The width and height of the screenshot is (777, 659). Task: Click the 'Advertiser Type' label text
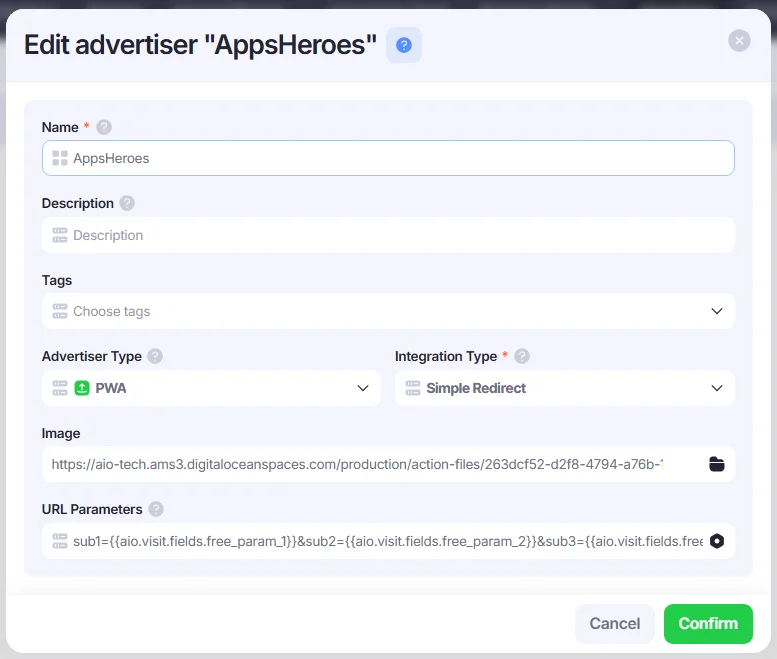[92, 356]
